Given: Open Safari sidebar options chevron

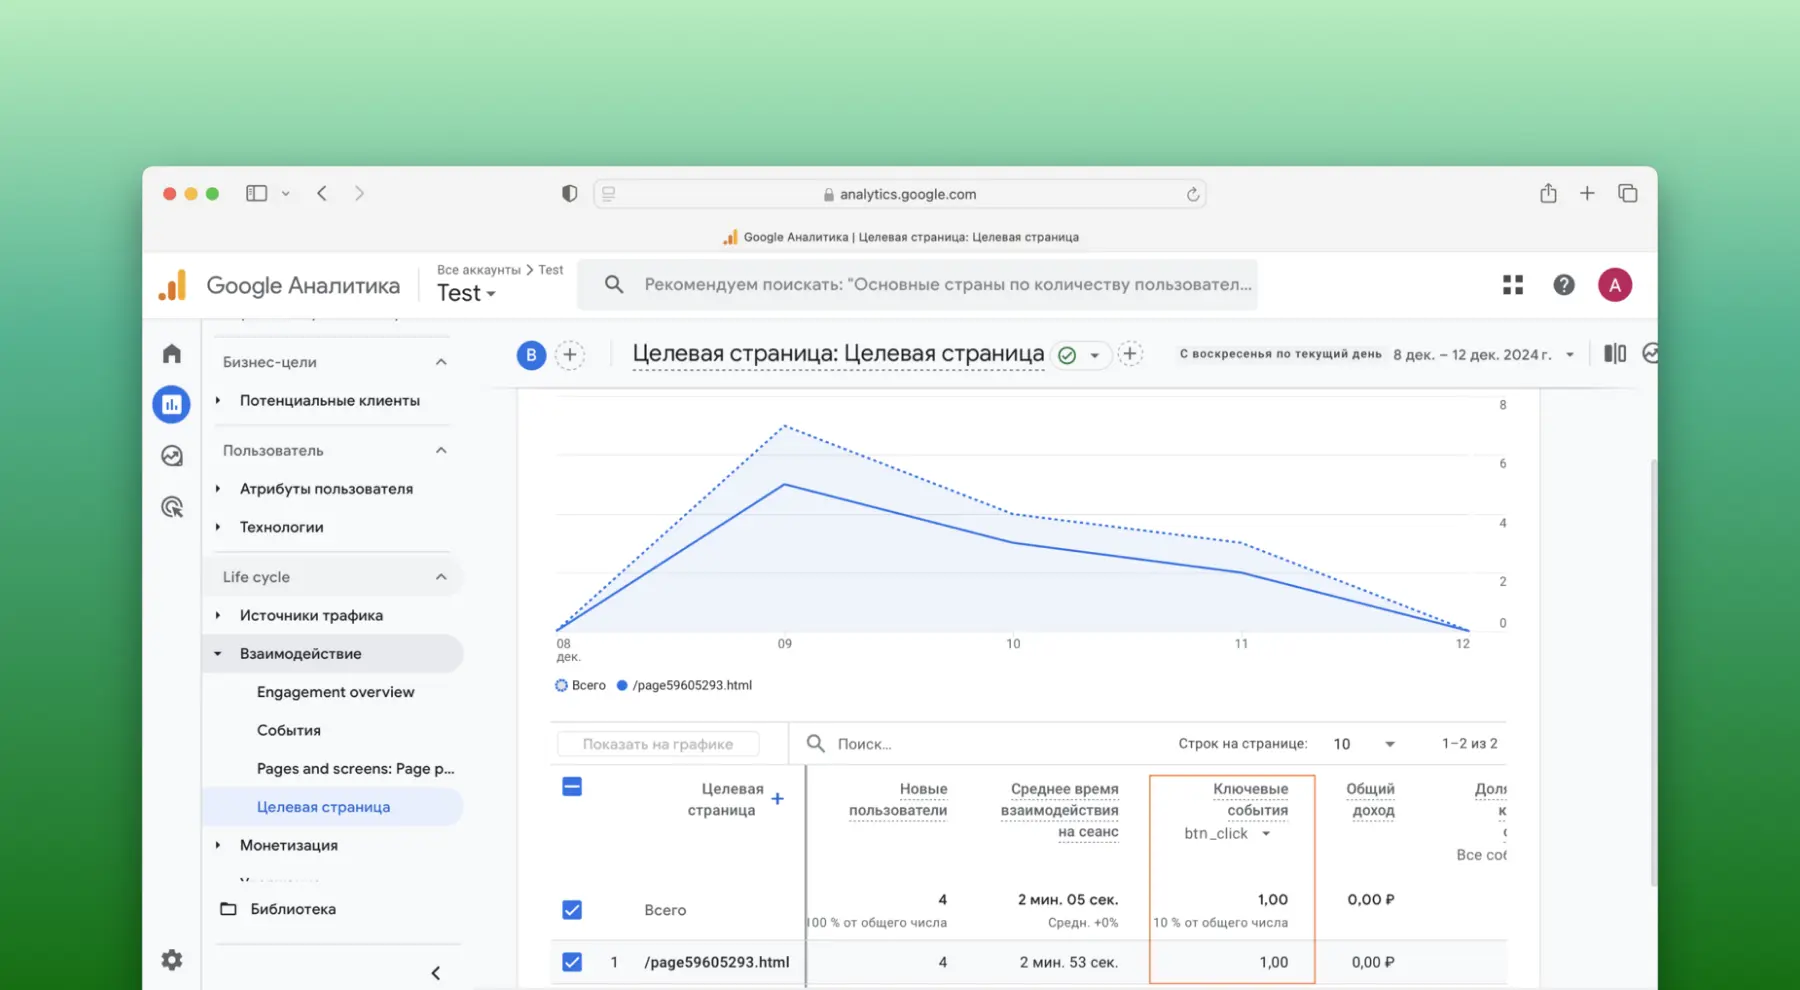Looking at the screenshot, I should (x=285, y=194).
